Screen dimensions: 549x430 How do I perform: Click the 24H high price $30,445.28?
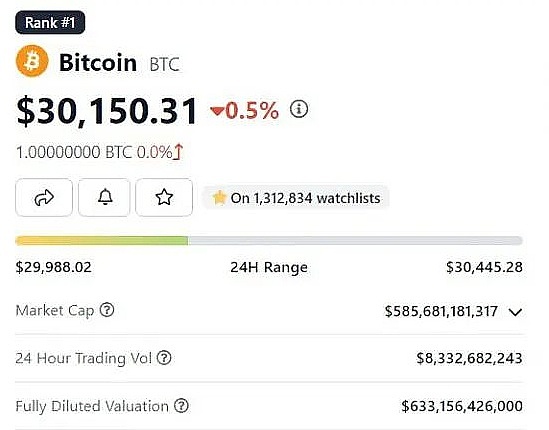tap(484, 267)
